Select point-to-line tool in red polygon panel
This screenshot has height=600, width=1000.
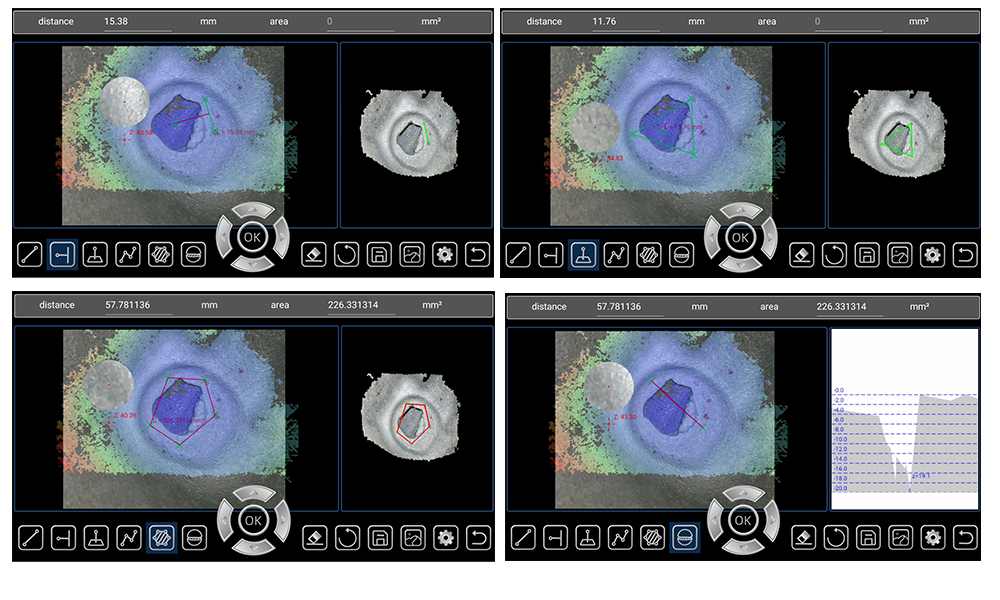[64, 538]
